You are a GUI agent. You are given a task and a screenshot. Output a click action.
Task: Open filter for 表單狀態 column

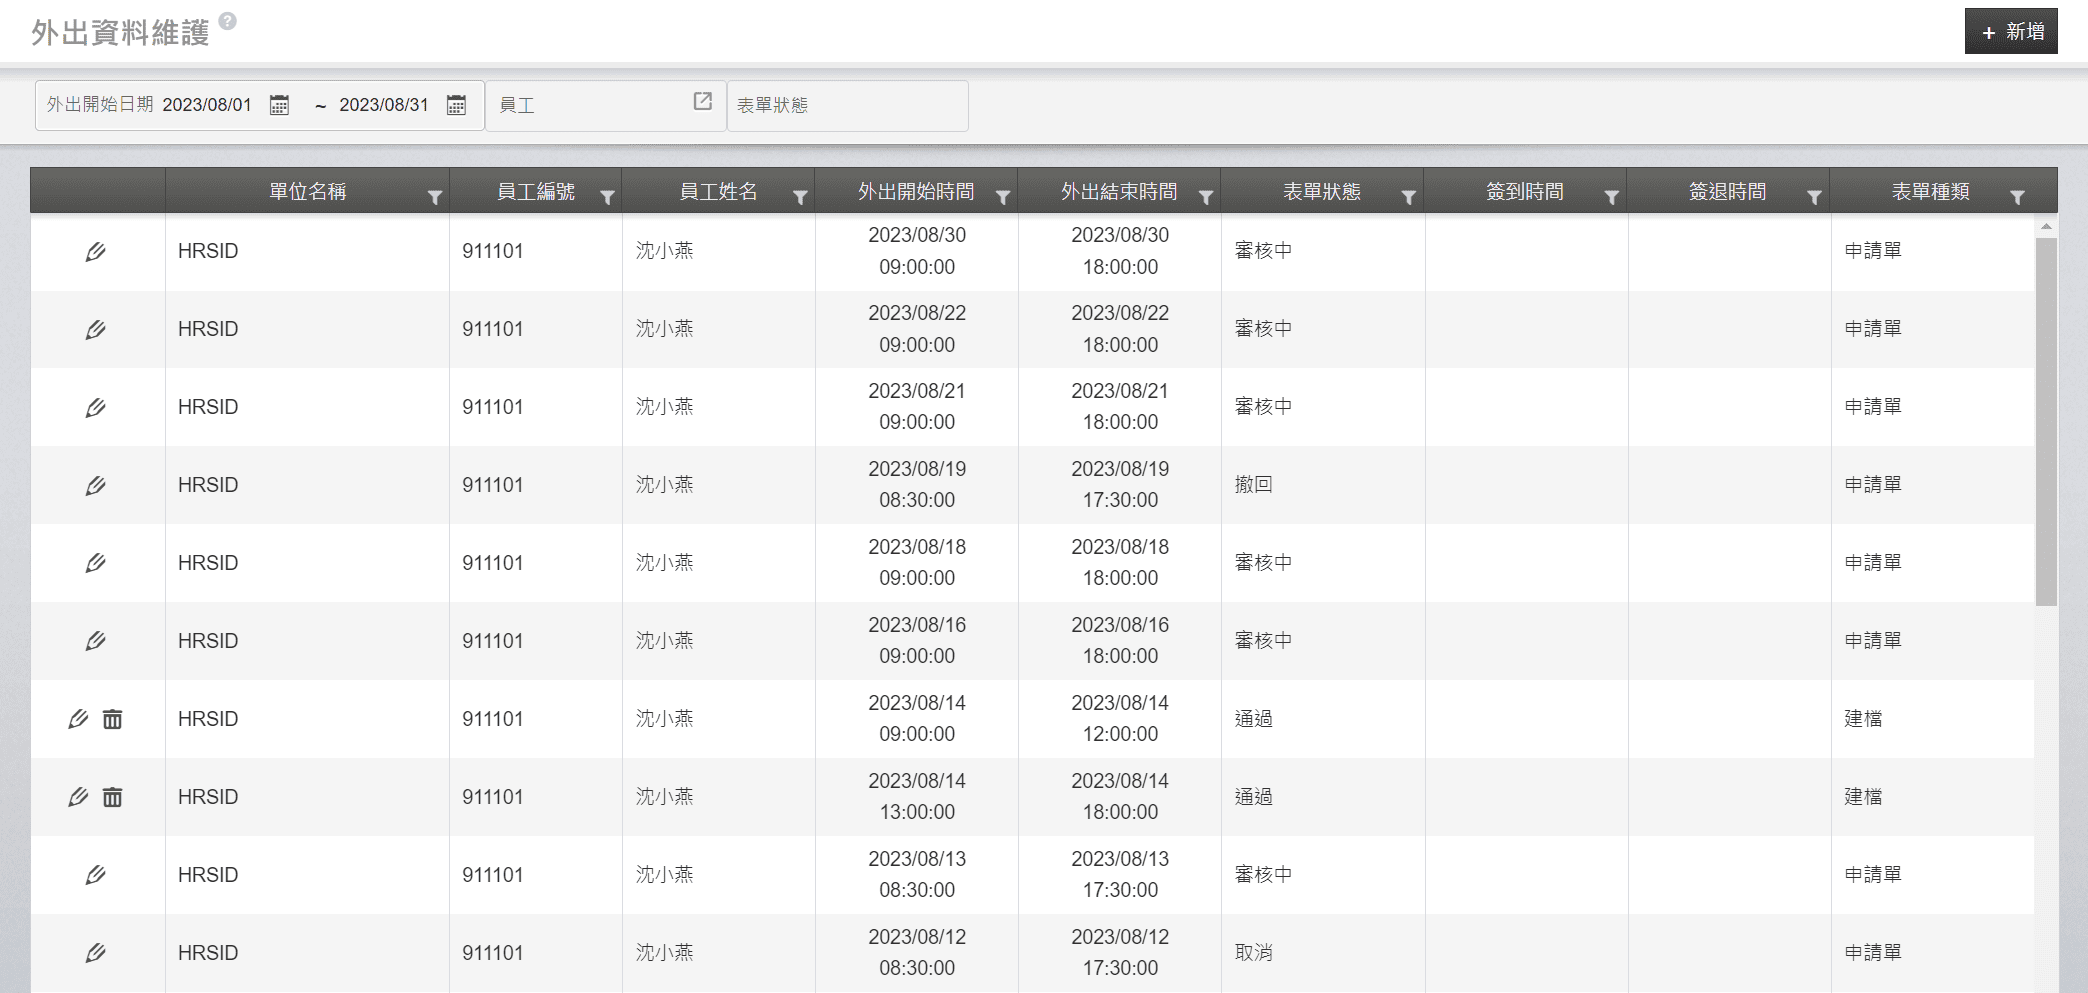tap(1408, 198)
